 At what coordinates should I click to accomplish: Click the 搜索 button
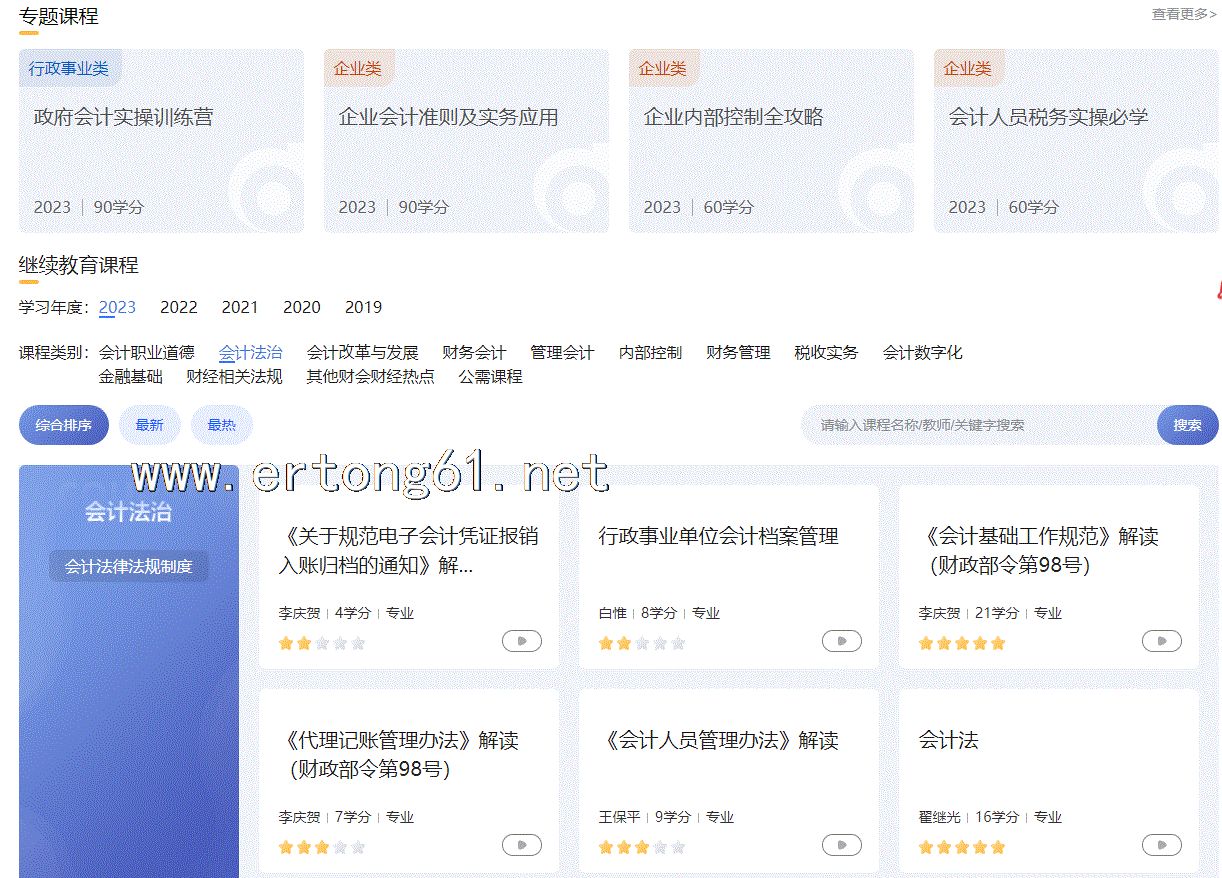click(x=1187, y=425)
